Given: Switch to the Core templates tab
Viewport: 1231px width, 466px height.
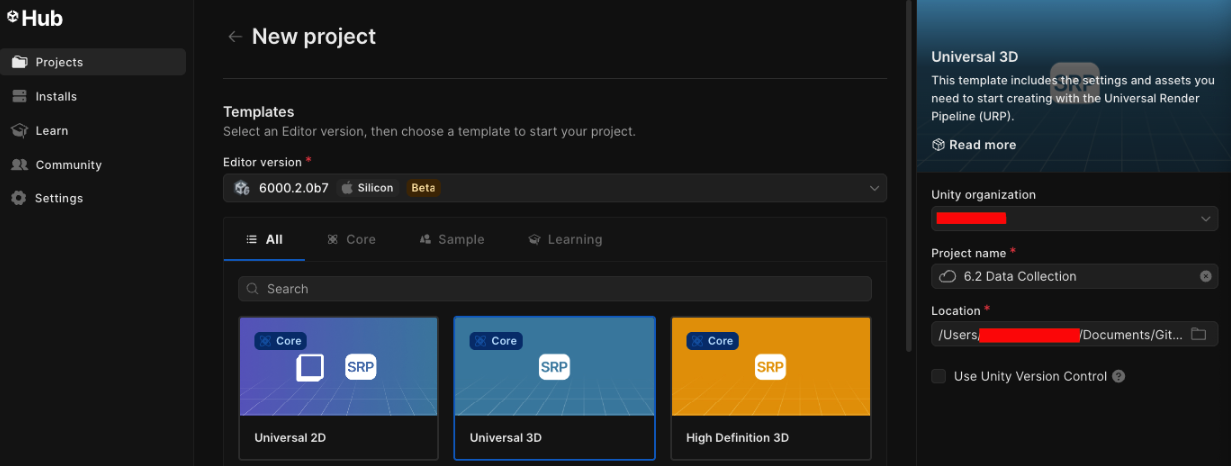Looking at the screenshot, I should (x=351, y=240).
